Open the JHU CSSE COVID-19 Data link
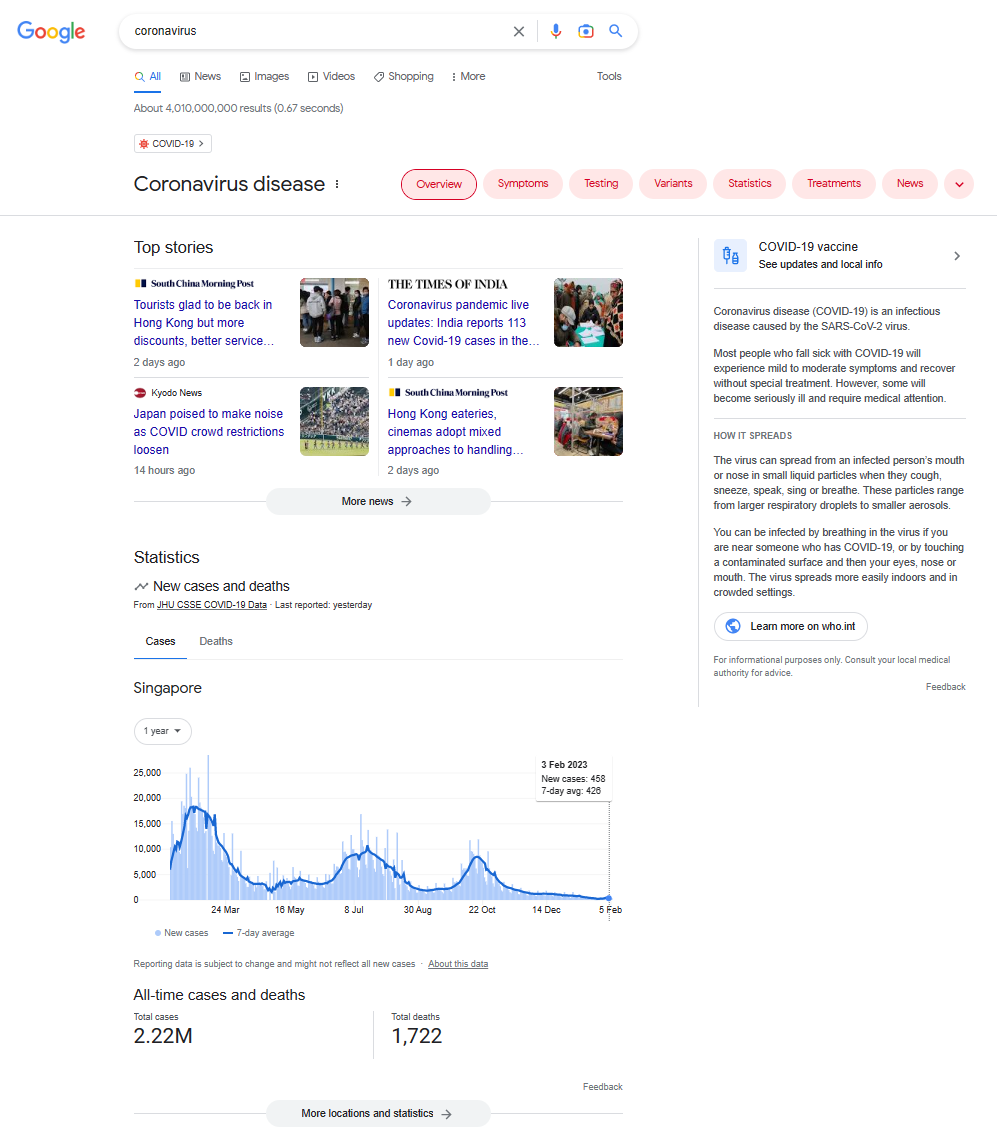This screenshot has width=997, height=1138. 212,605
